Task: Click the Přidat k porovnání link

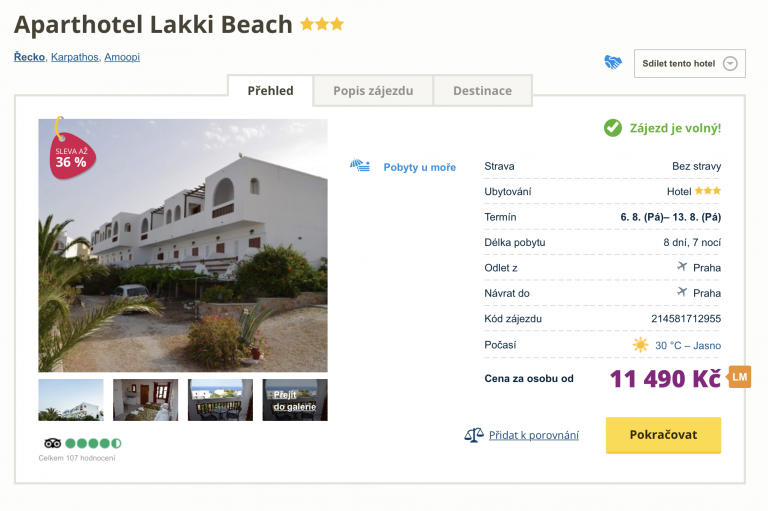Action: (x=534, y=435)
